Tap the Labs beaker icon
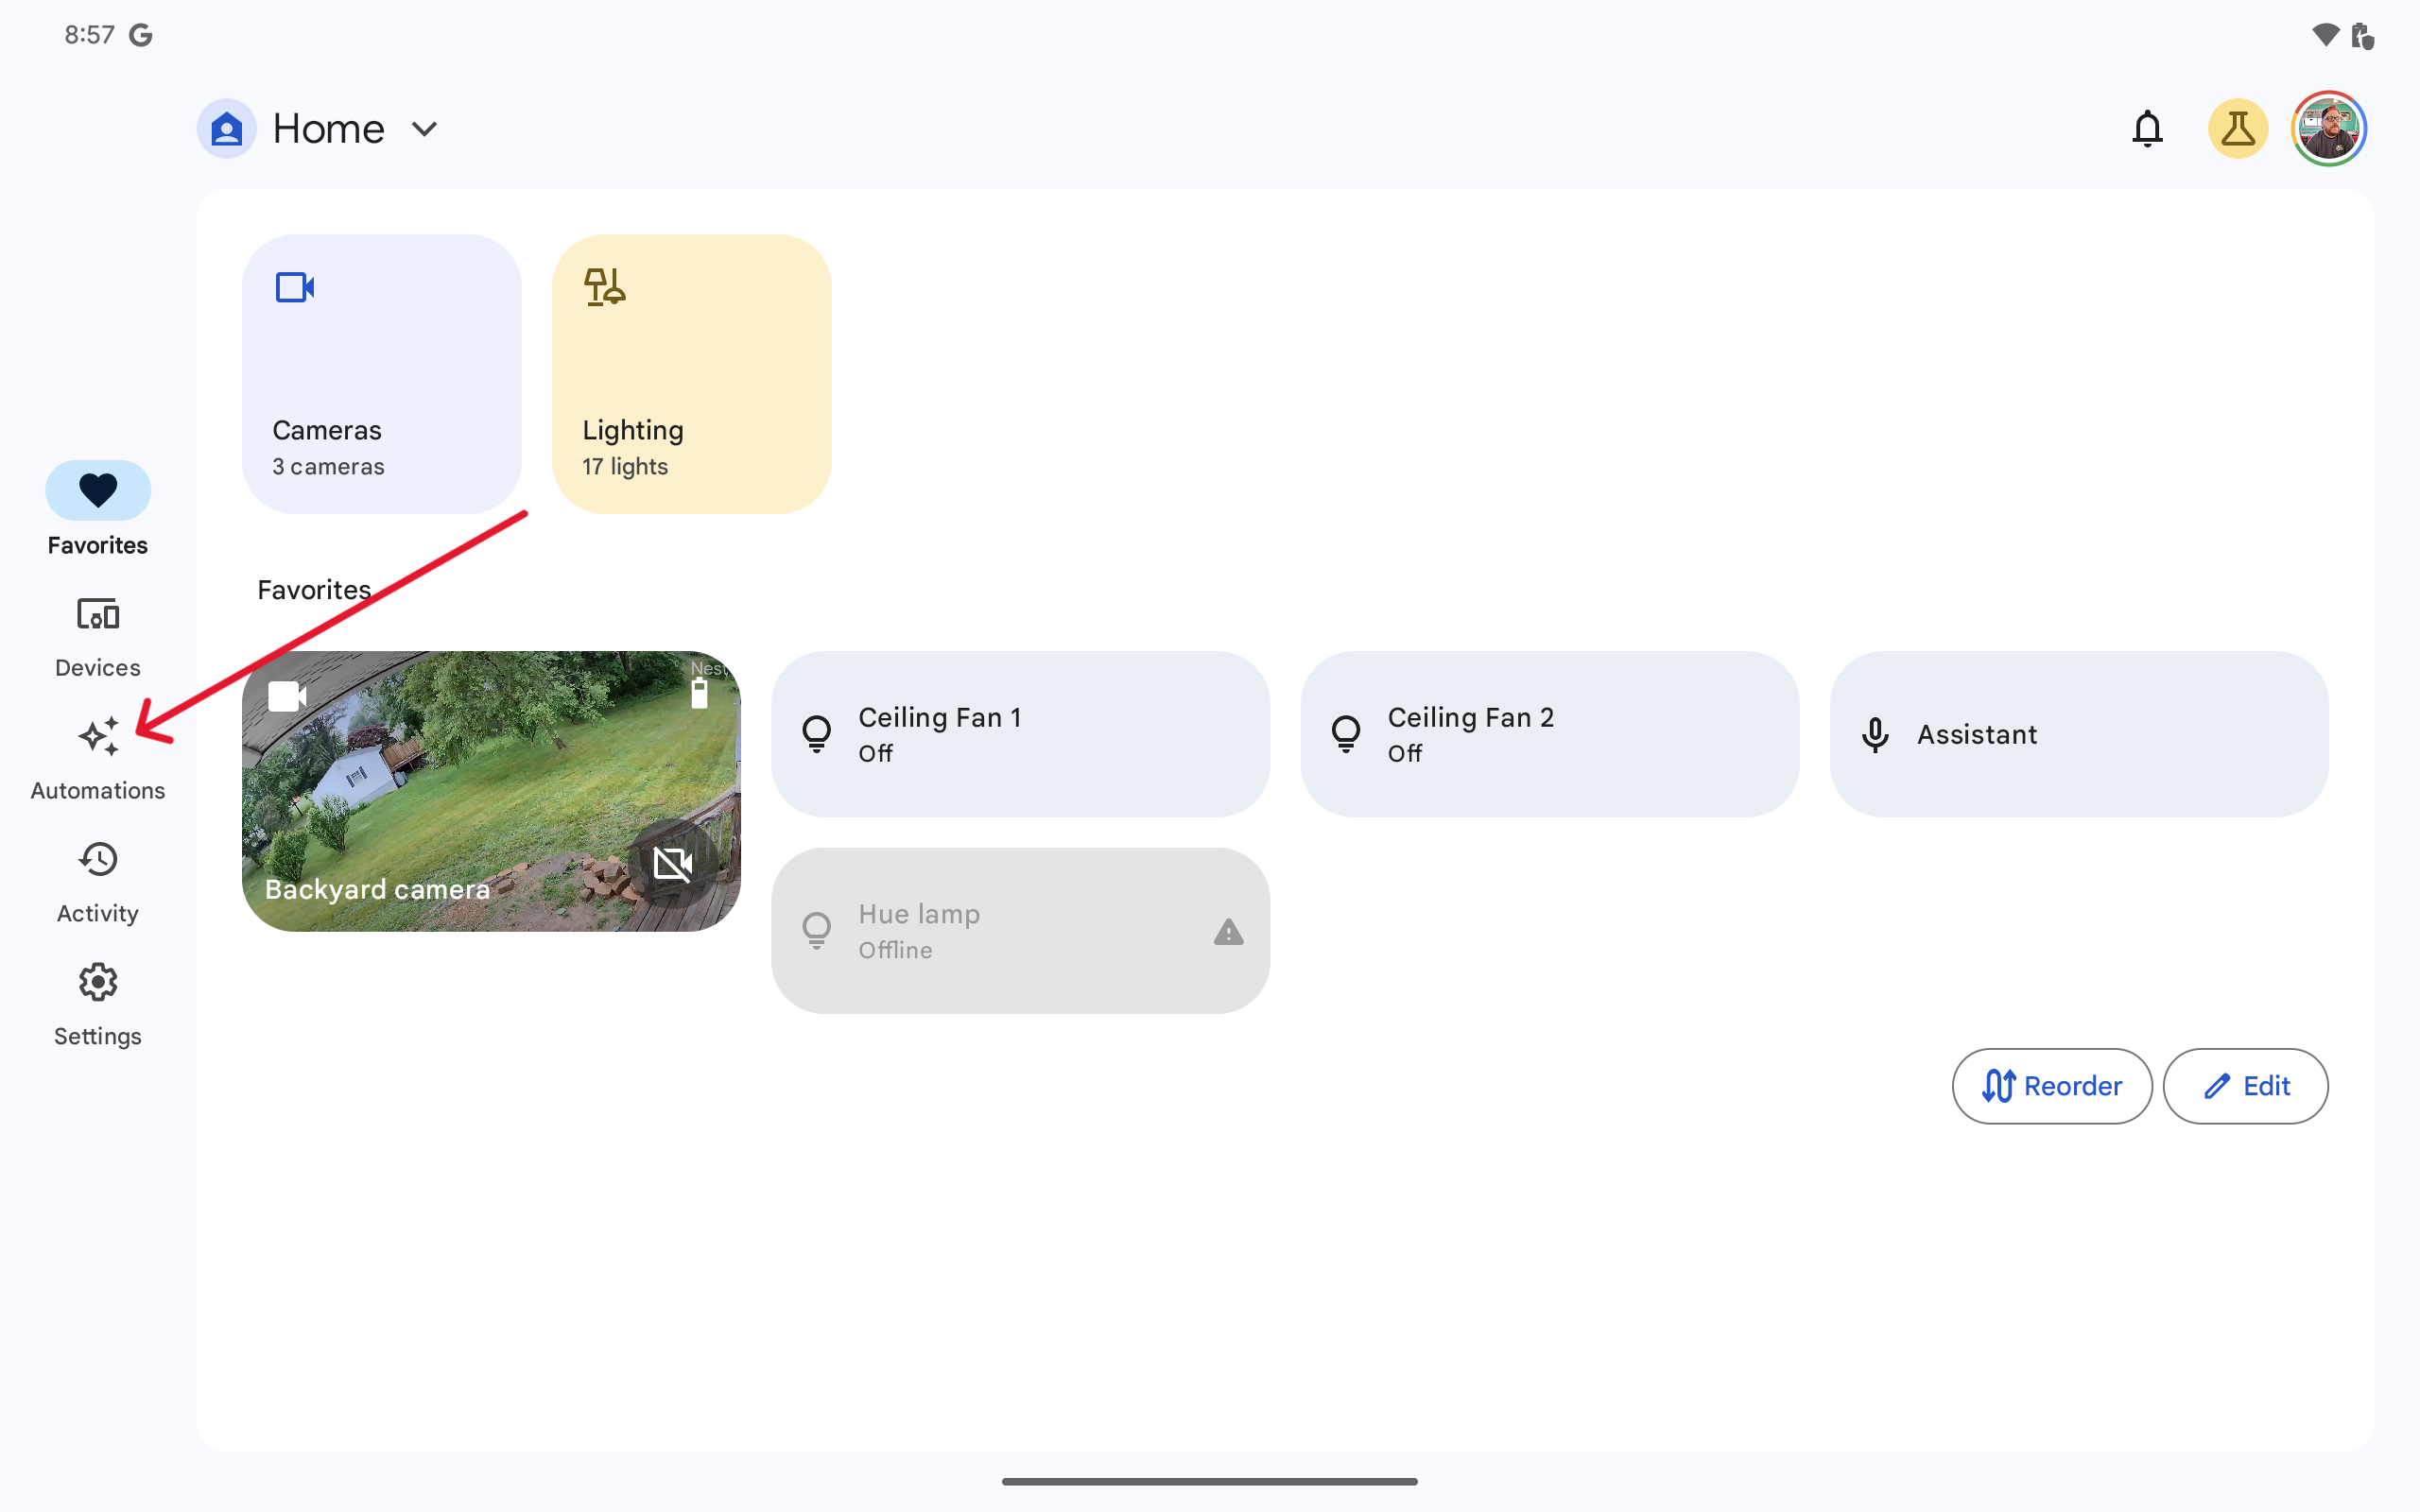Screen dimensions: 2420x1512 pyautogui.click(x=2238, y=126)
